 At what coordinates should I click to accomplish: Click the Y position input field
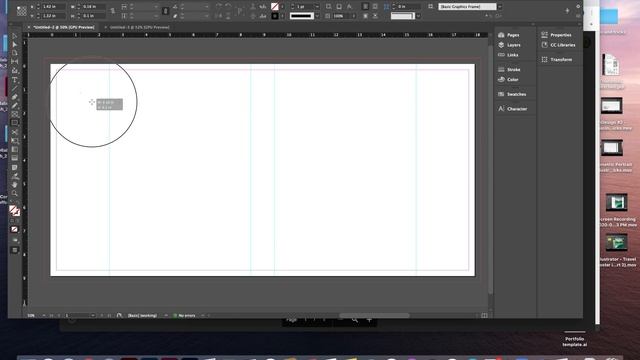(x=53, y=16)
